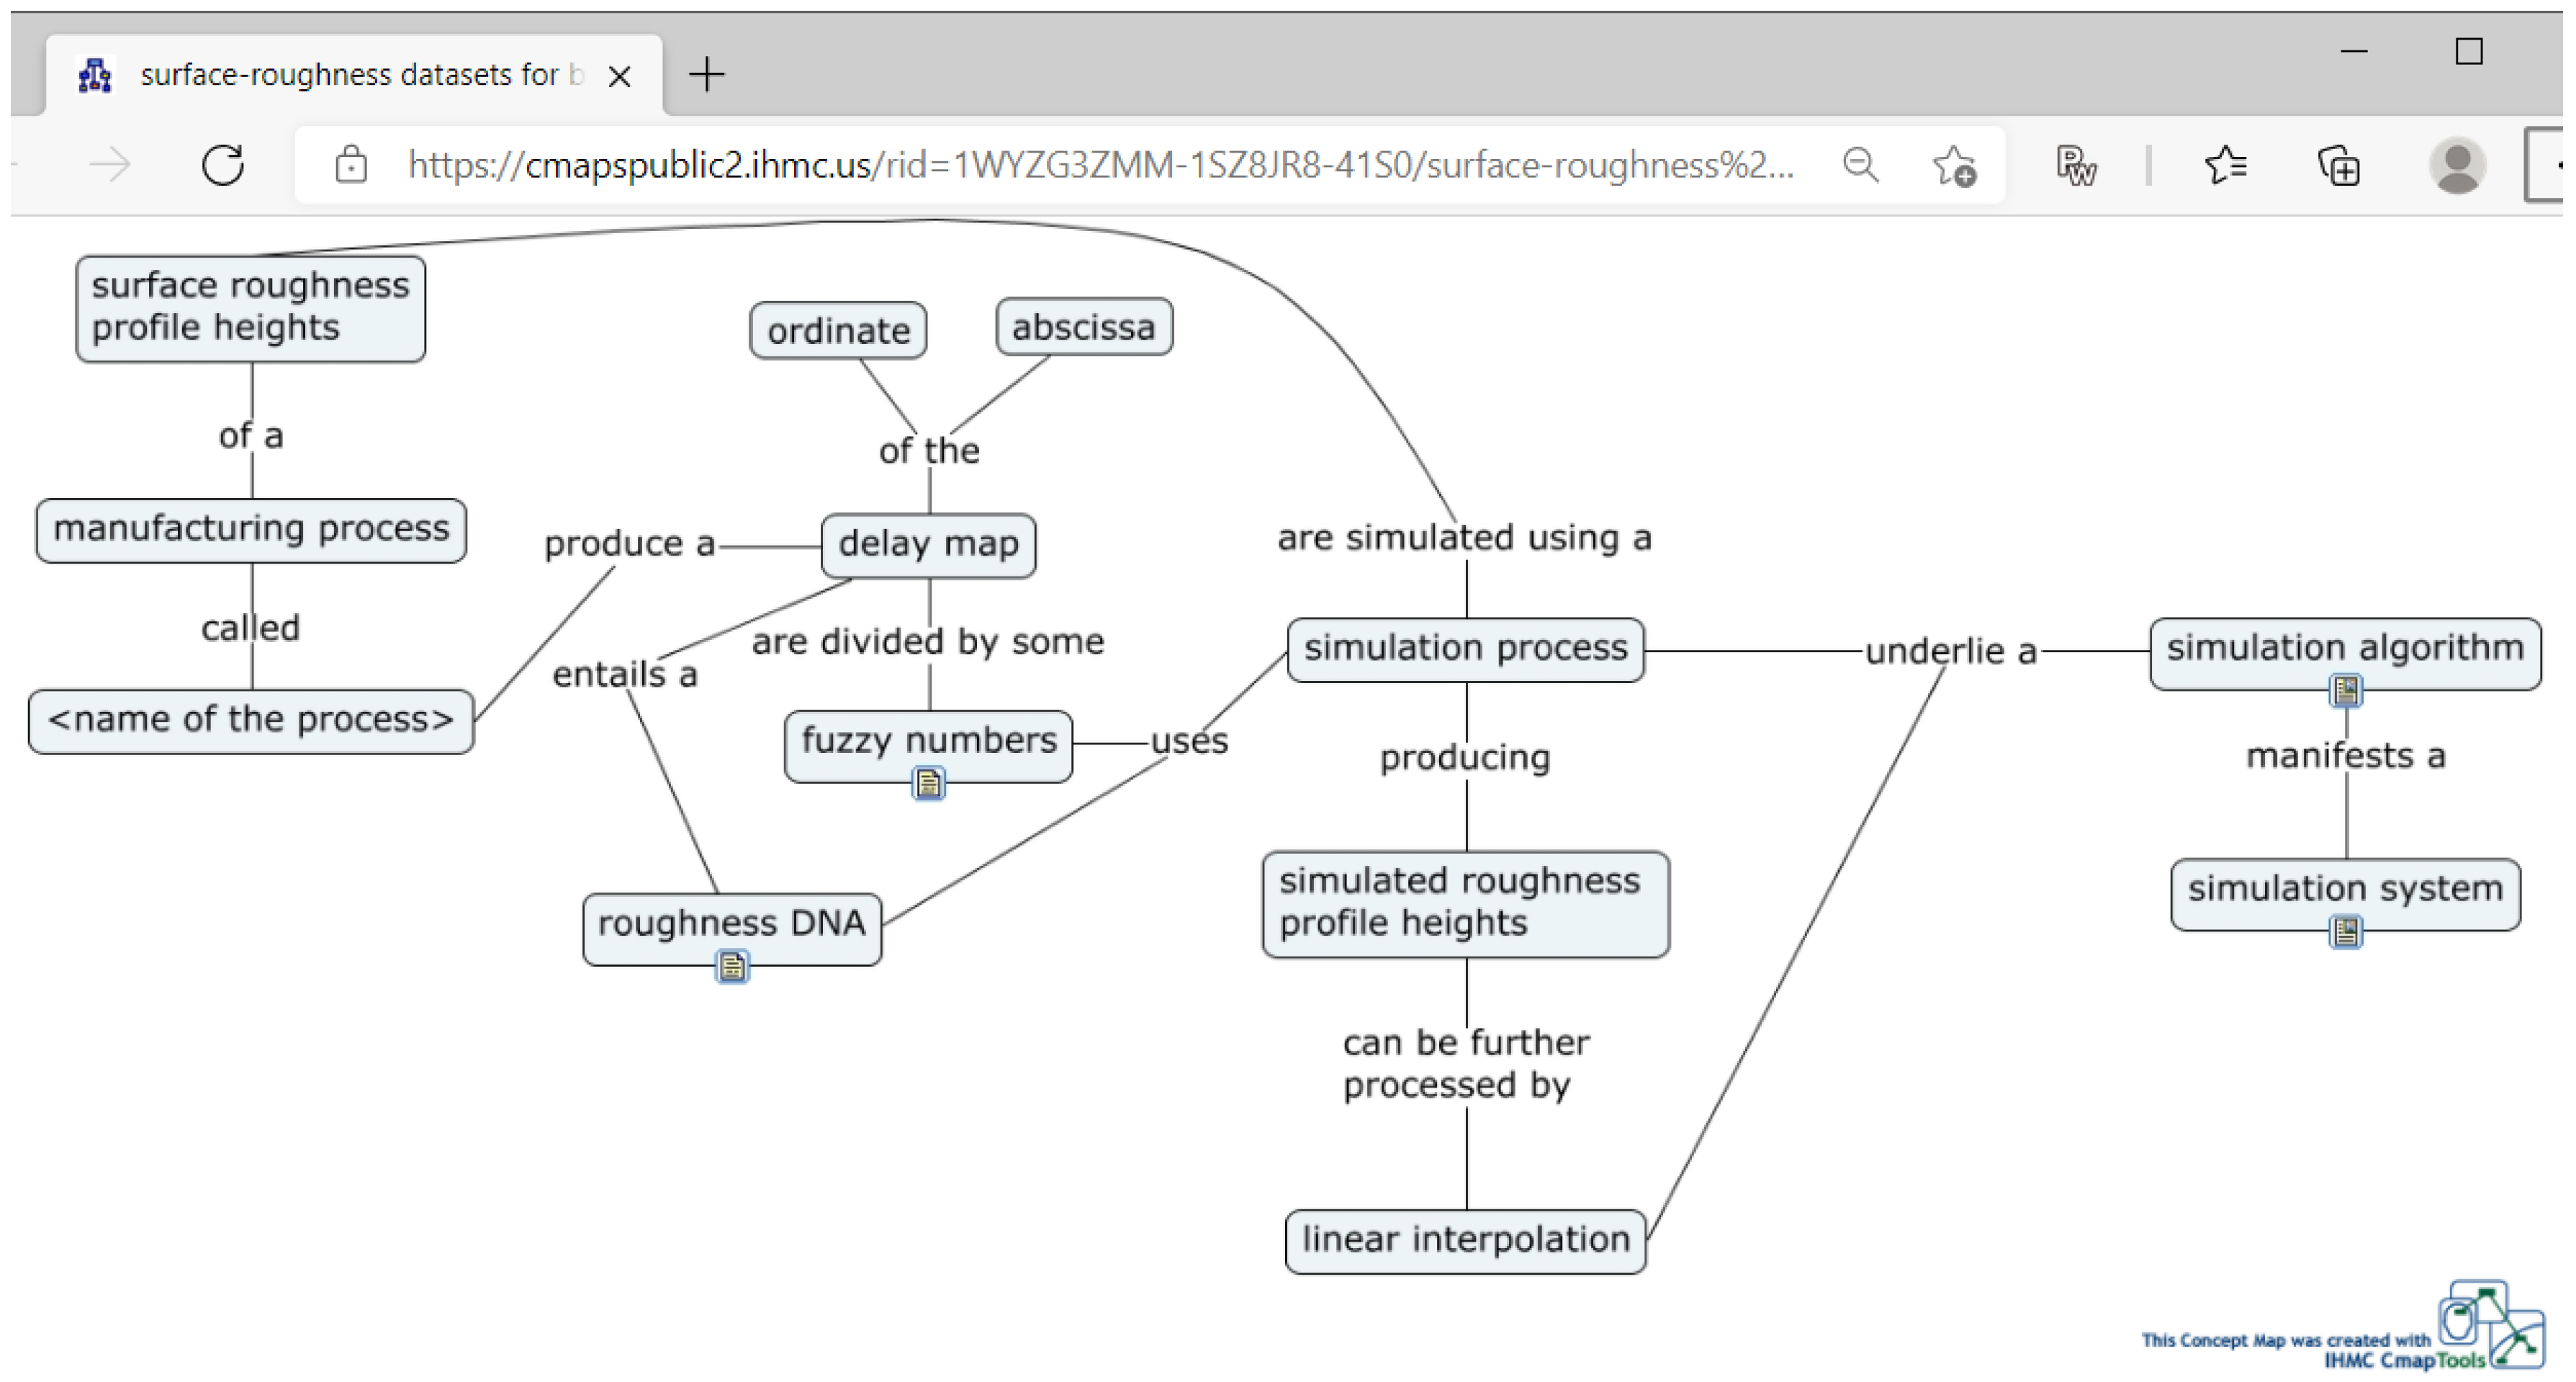The height and width of the screenshot is (1382, 2576).
Task: Click the linear interpolation concept
Action: (x=1465, y=1240)
